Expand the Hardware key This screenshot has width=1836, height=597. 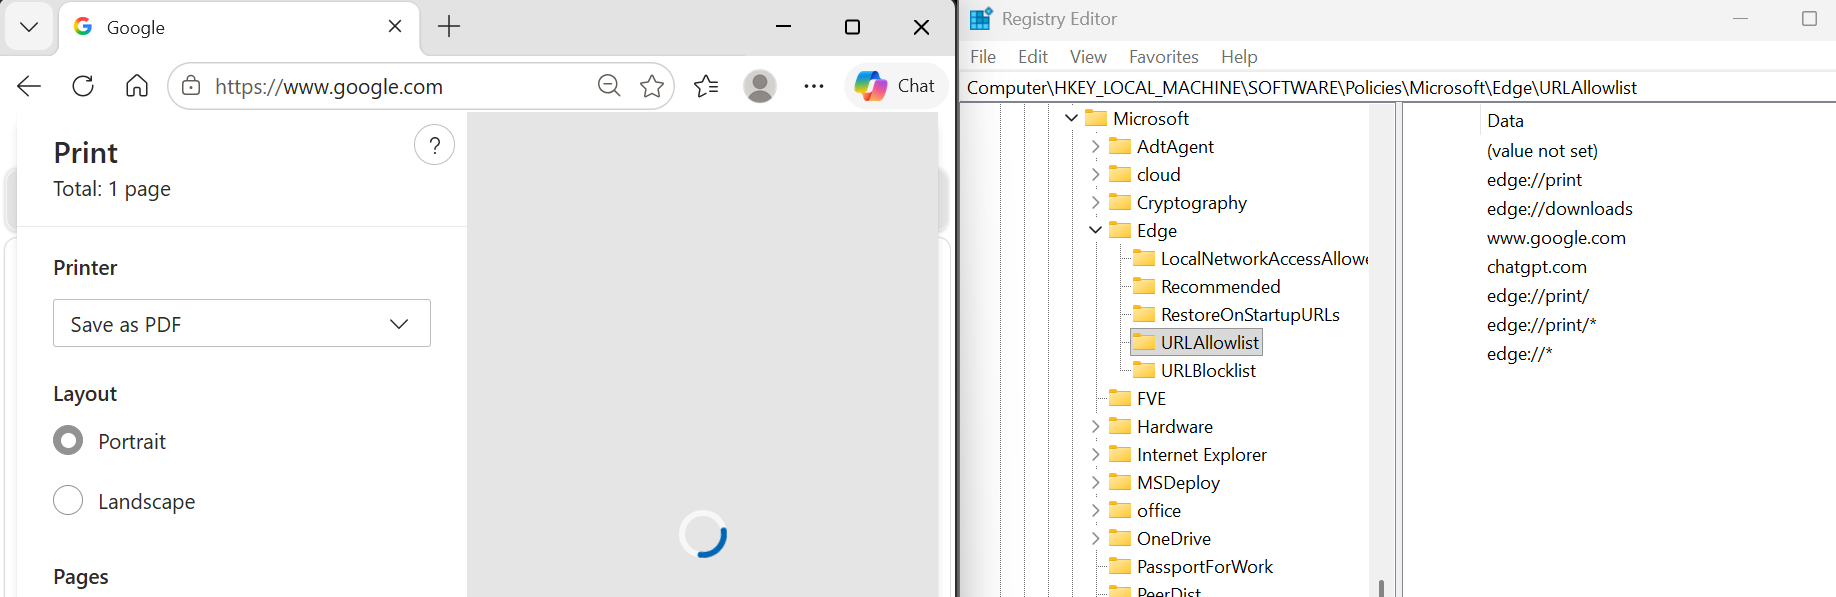point(1096,426)
